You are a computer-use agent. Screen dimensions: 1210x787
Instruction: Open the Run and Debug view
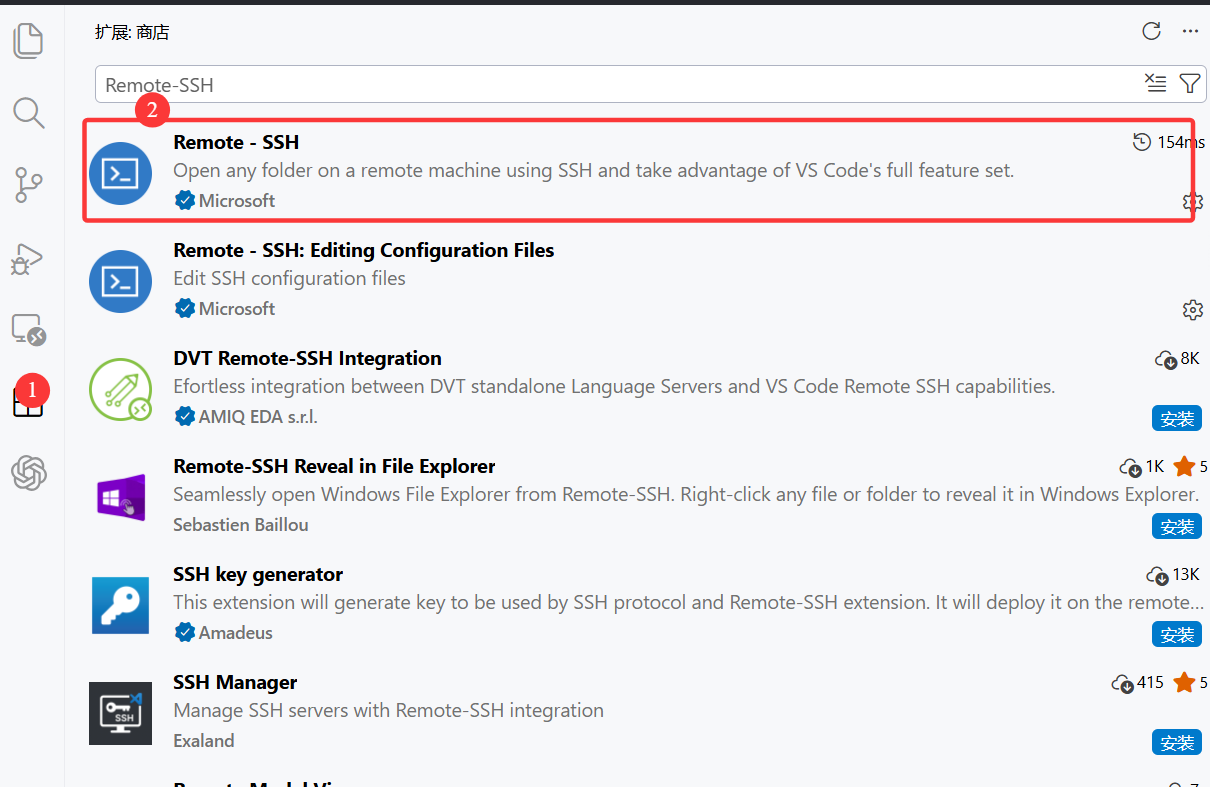pyautogui.click(x=28, y=258)
